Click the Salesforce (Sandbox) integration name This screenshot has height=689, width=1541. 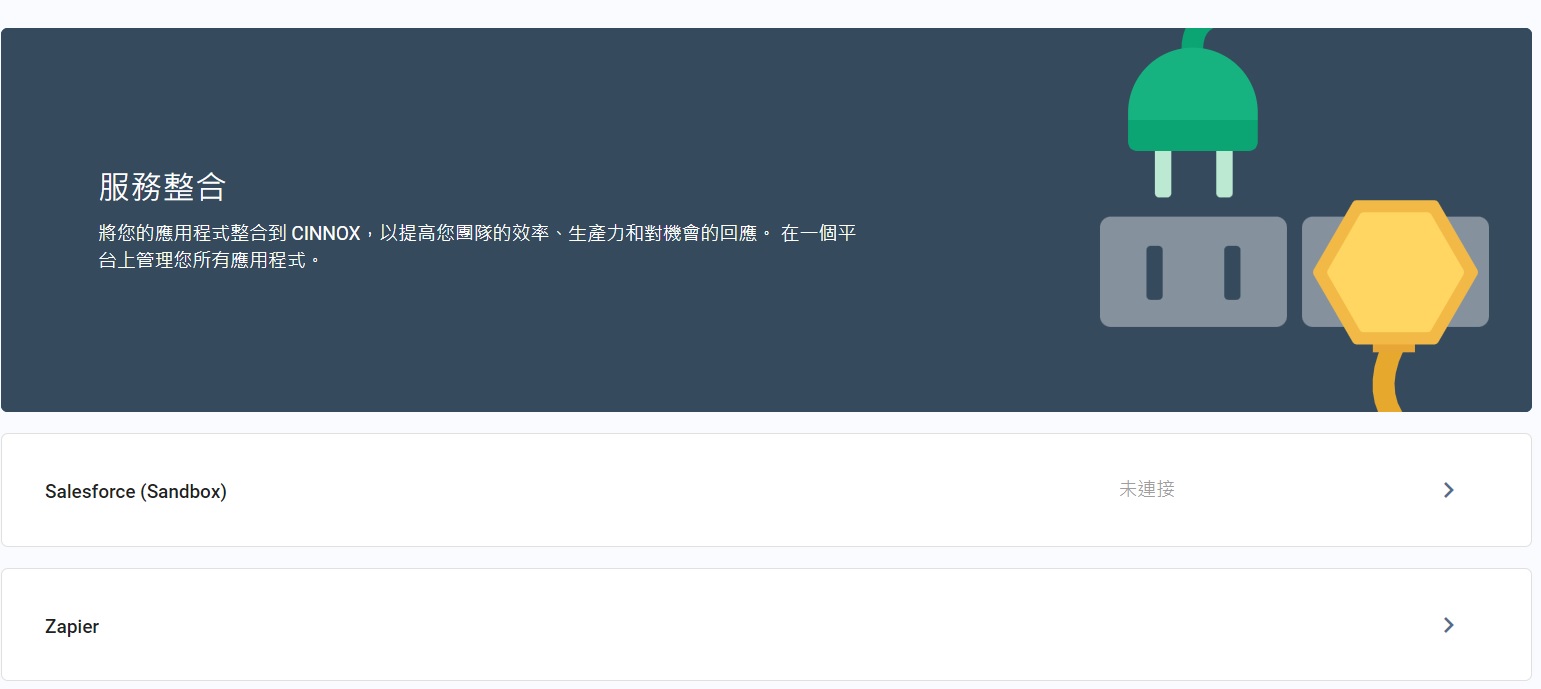[136, 491]
